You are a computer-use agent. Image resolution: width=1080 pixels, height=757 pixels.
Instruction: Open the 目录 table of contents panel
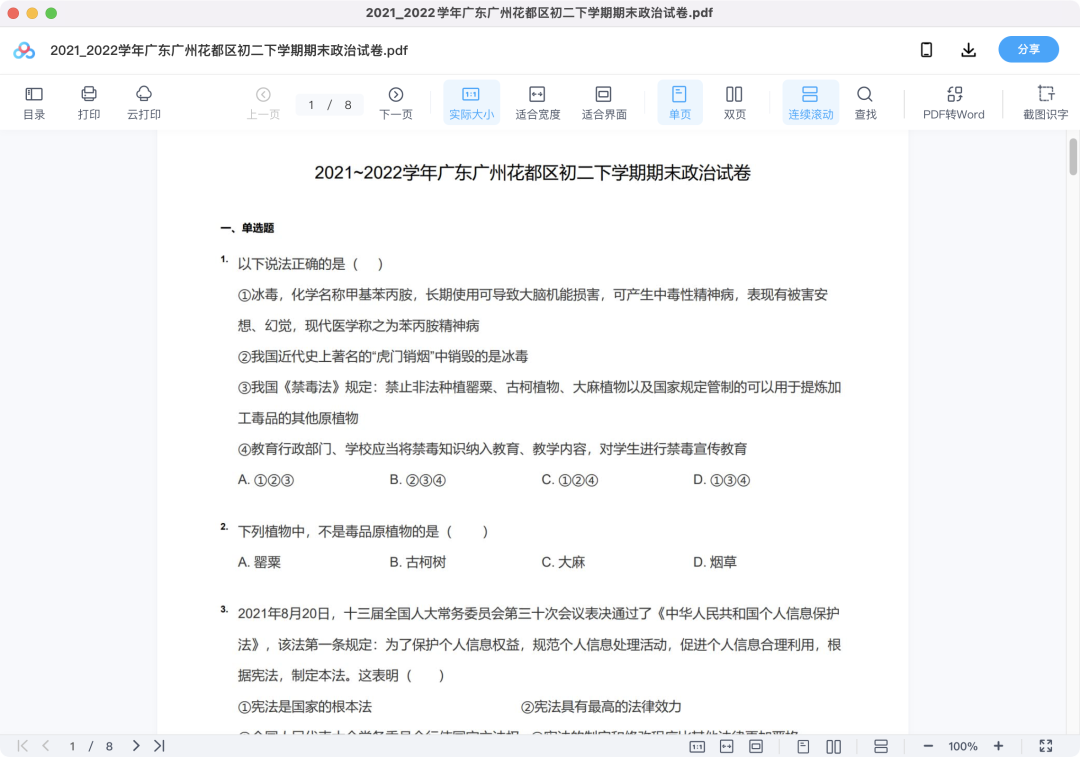(34, 103)
